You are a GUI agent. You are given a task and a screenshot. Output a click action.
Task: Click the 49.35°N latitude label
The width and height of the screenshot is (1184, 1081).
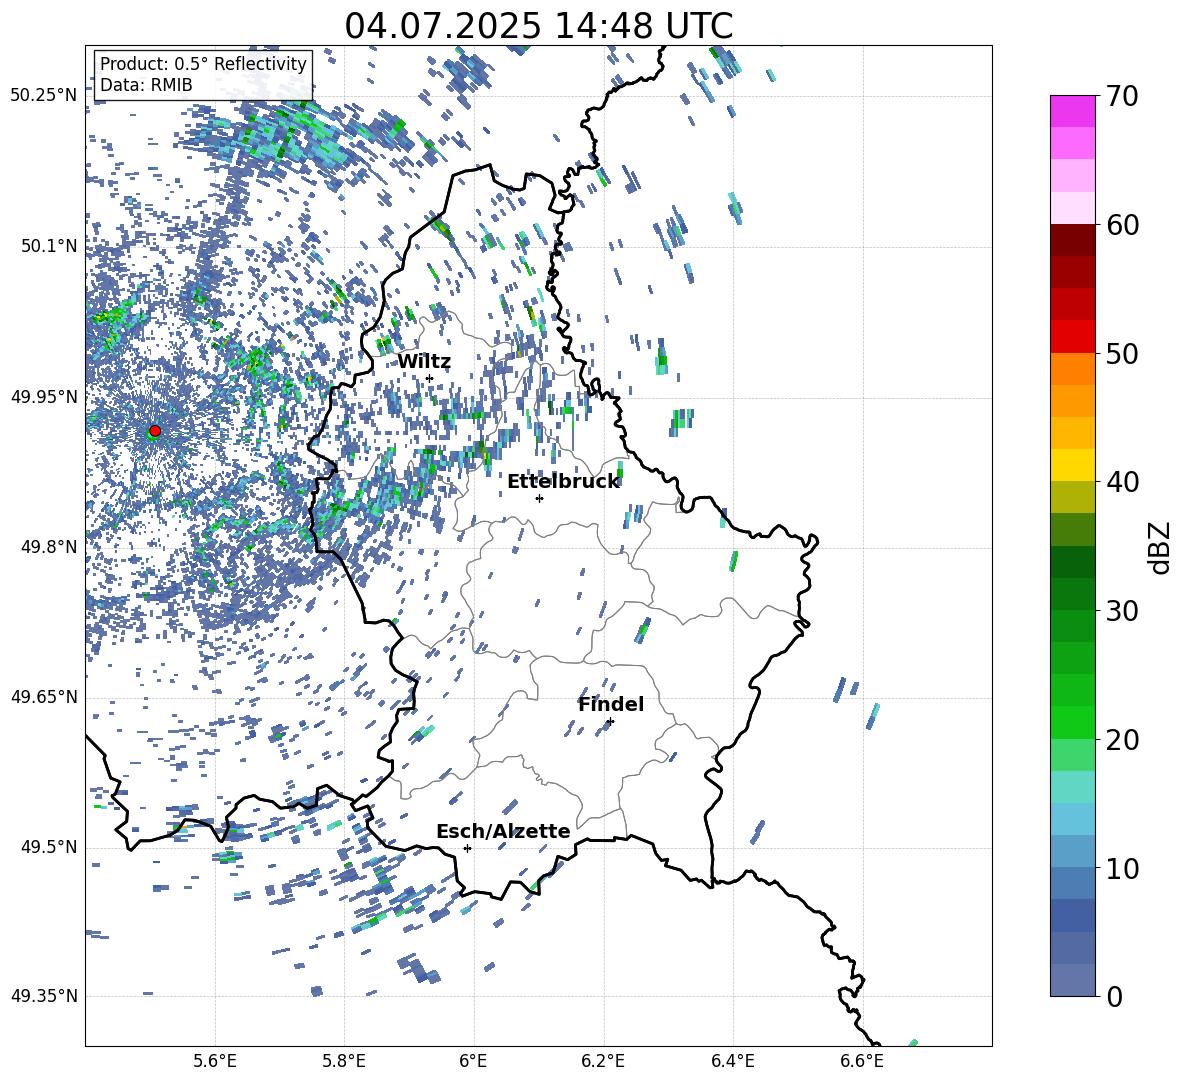(45, 996)
